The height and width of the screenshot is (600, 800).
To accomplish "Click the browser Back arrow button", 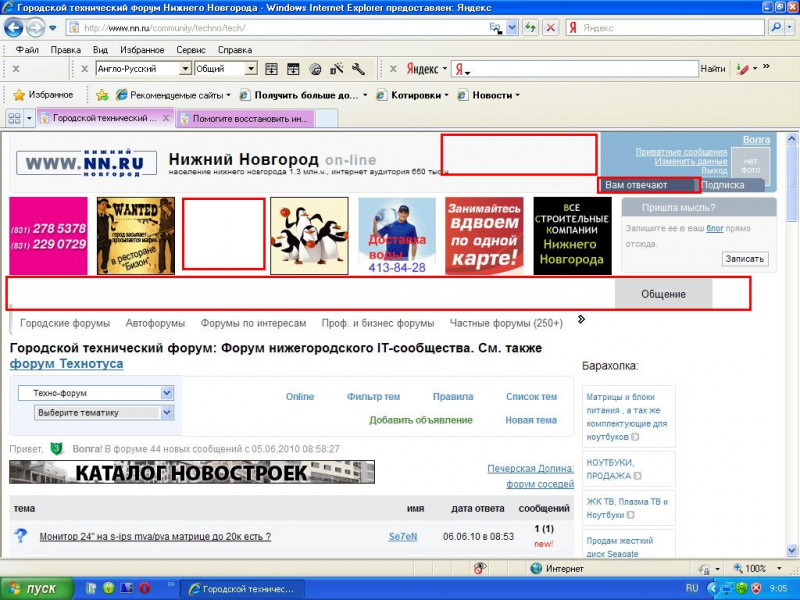I will [x=13, y=28].
